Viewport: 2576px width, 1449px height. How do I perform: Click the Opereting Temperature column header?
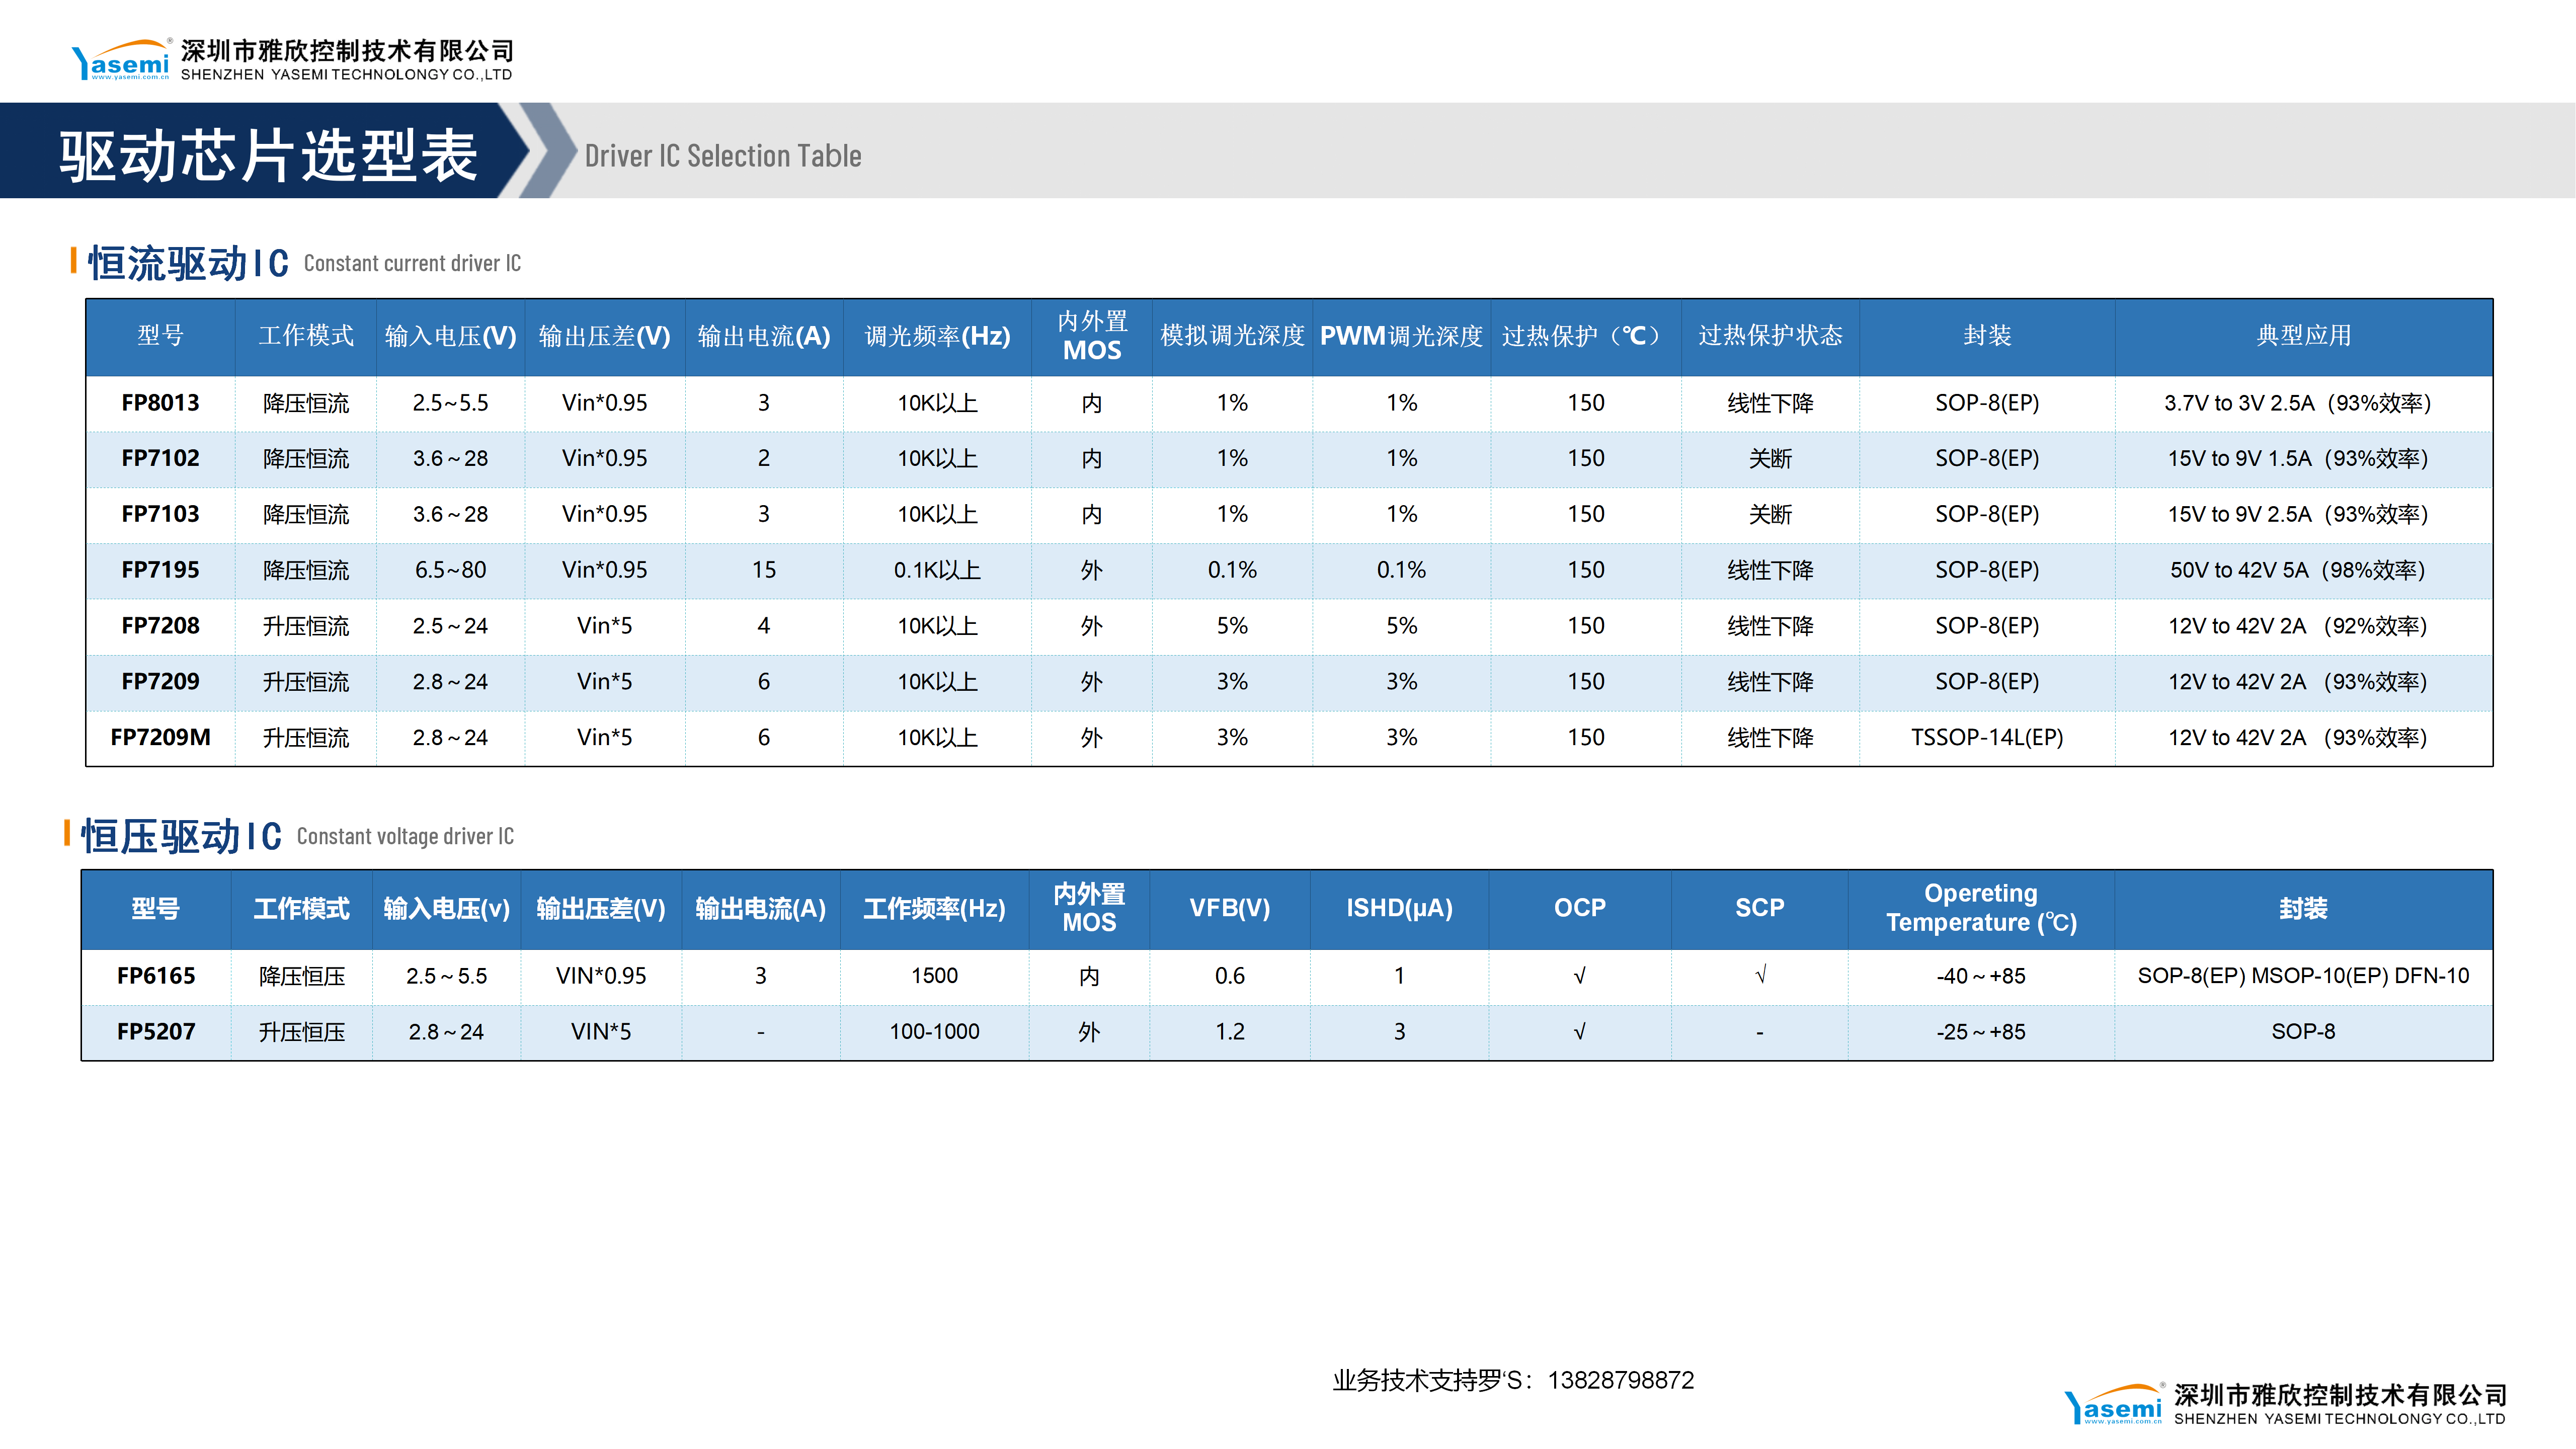1981,908
